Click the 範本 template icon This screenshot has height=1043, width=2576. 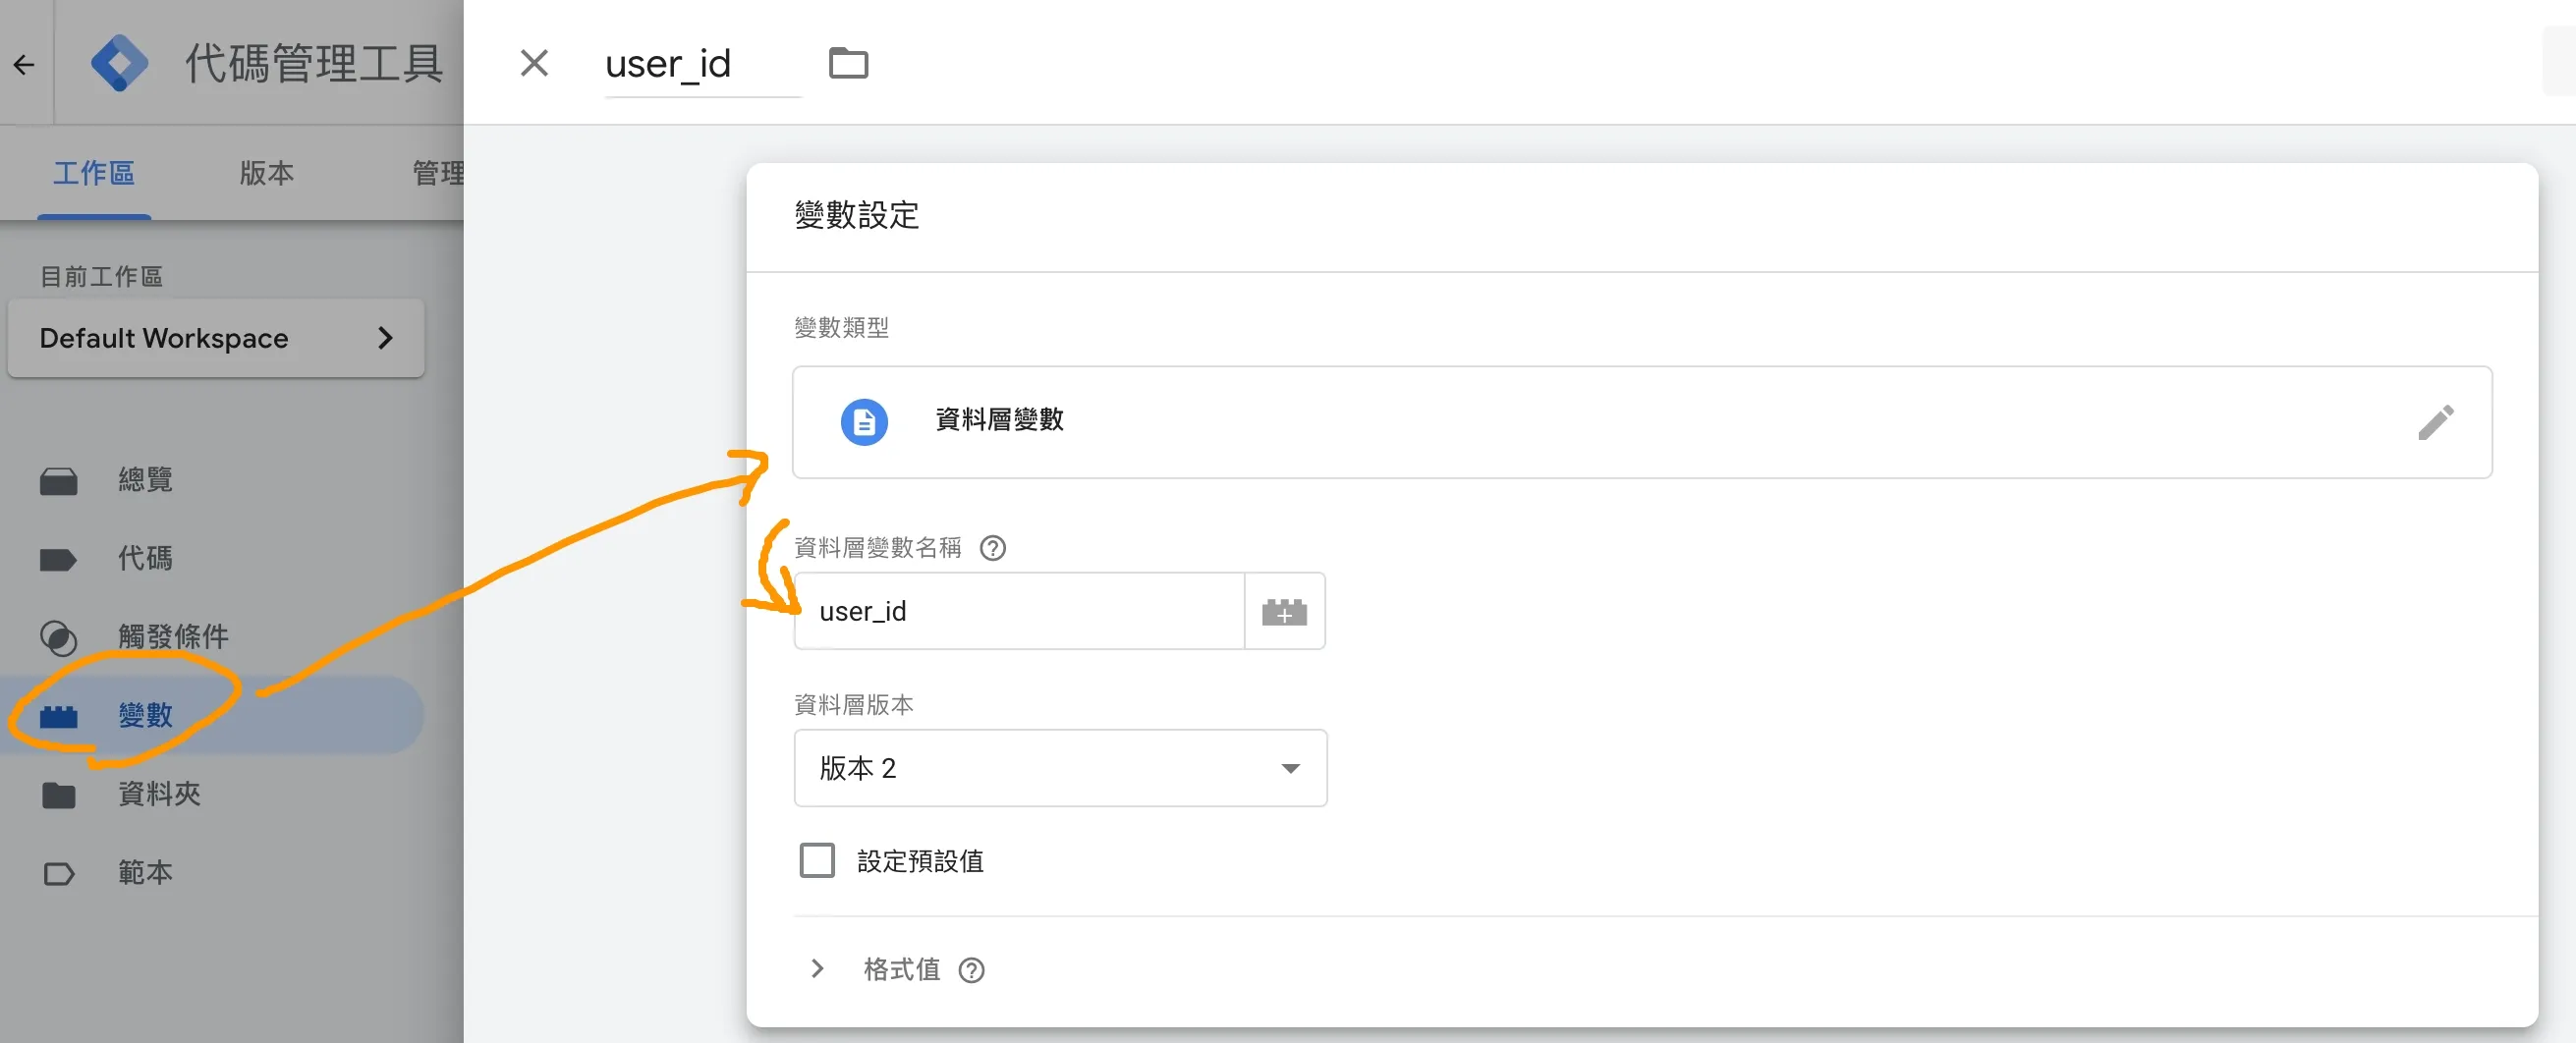coord(59,874)
